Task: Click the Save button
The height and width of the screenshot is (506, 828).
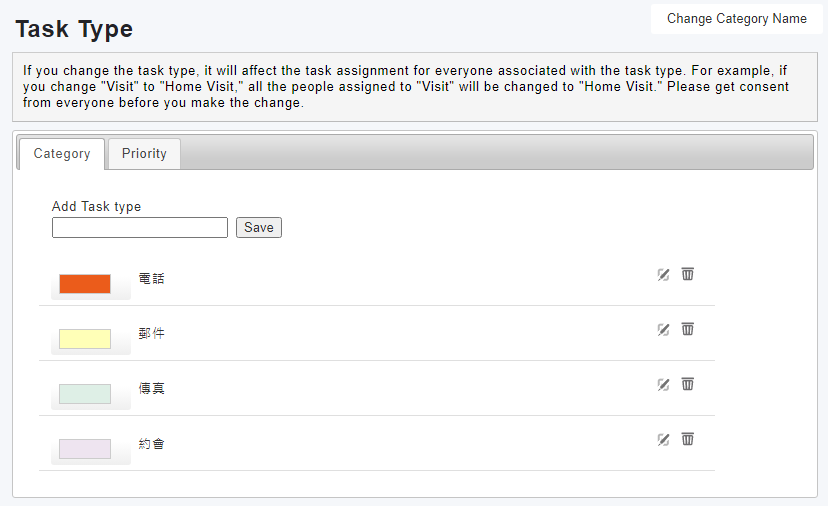Action: point(259,228)
